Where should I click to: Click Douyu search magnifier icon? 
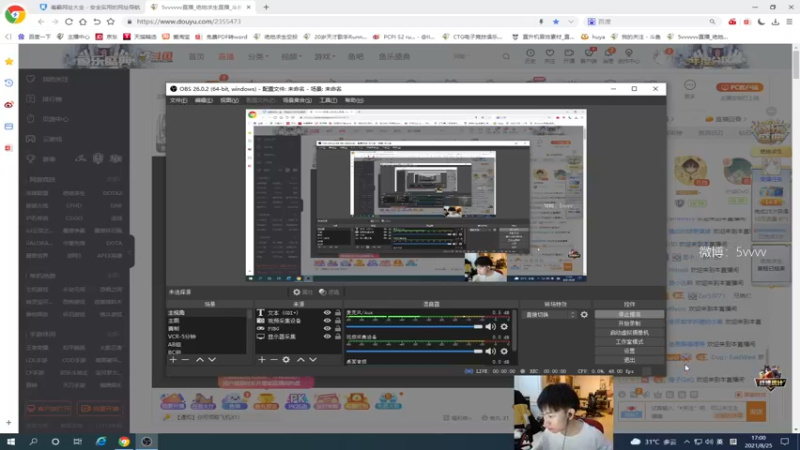[x=506, y=56]
